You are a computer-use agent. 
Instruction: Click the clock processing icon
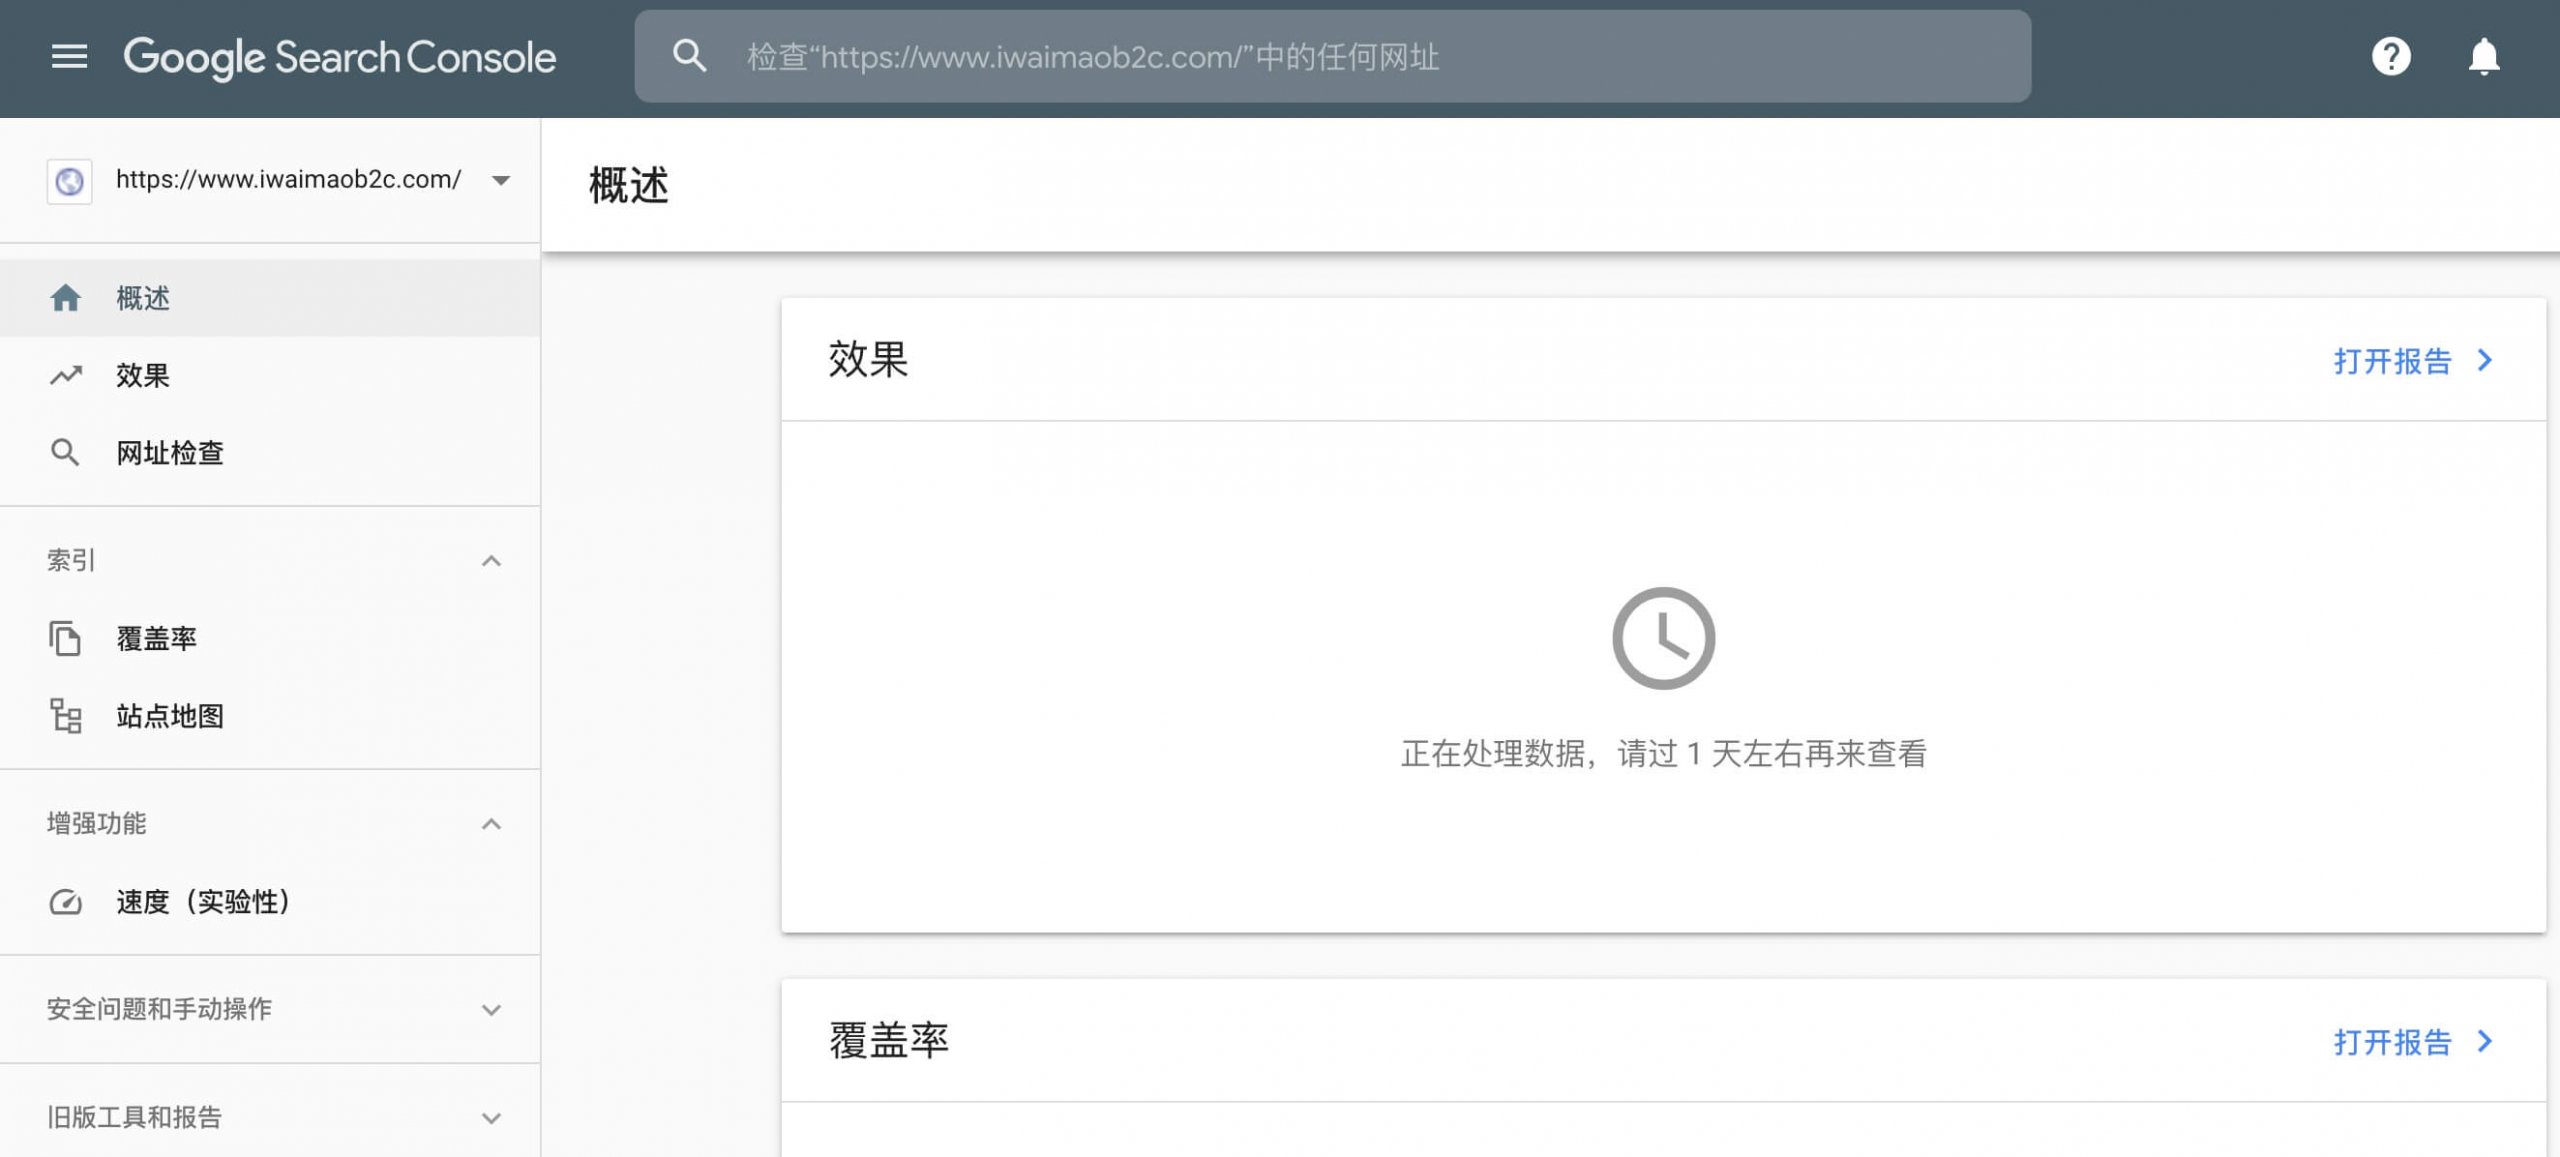pyautogui.click(x=1663, y=638)
